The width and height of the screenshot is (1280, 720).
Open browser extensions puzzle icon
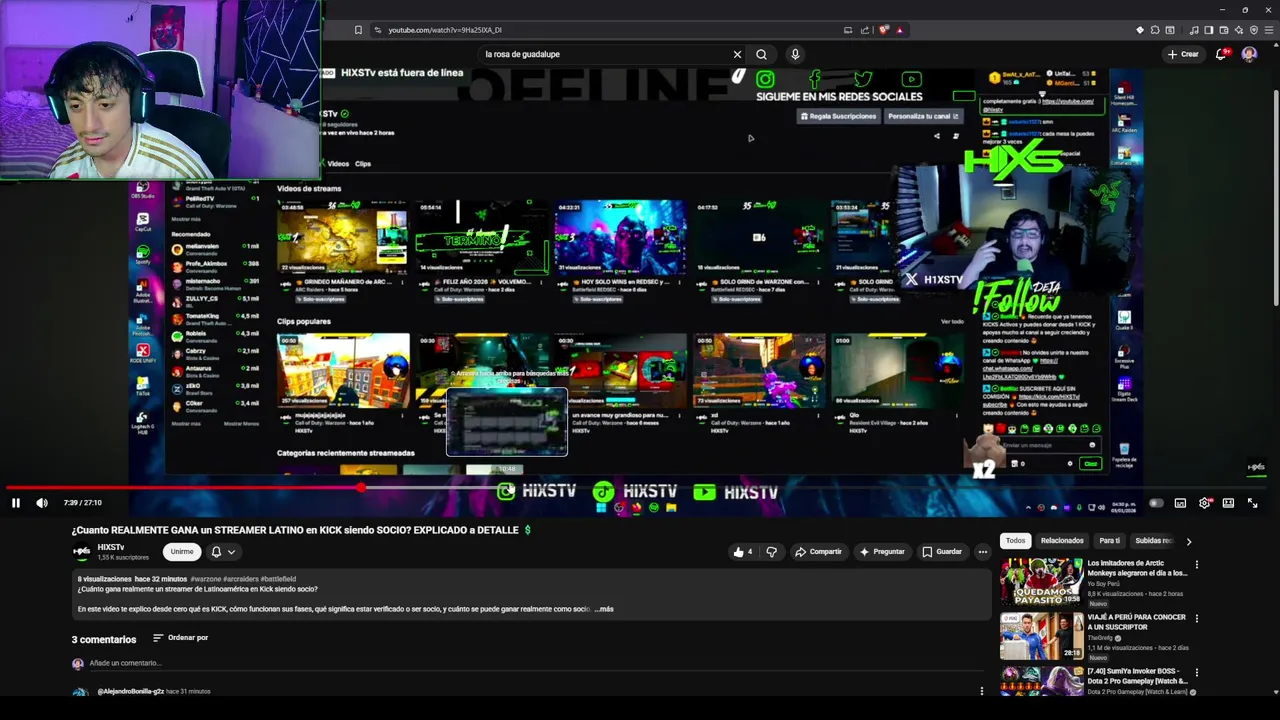[x=1155, y=30]
